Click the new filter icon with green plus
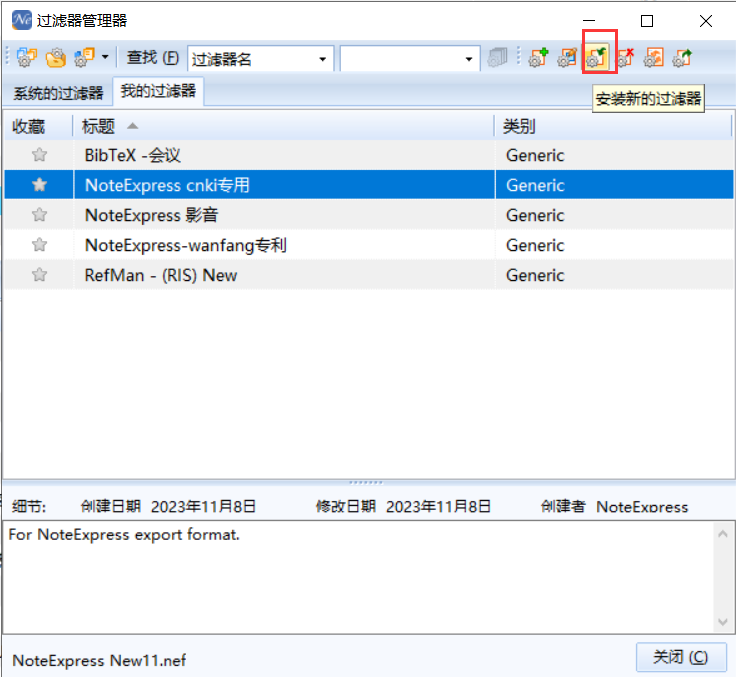Viewport: 736px width, 677px height. coord(538,57)
